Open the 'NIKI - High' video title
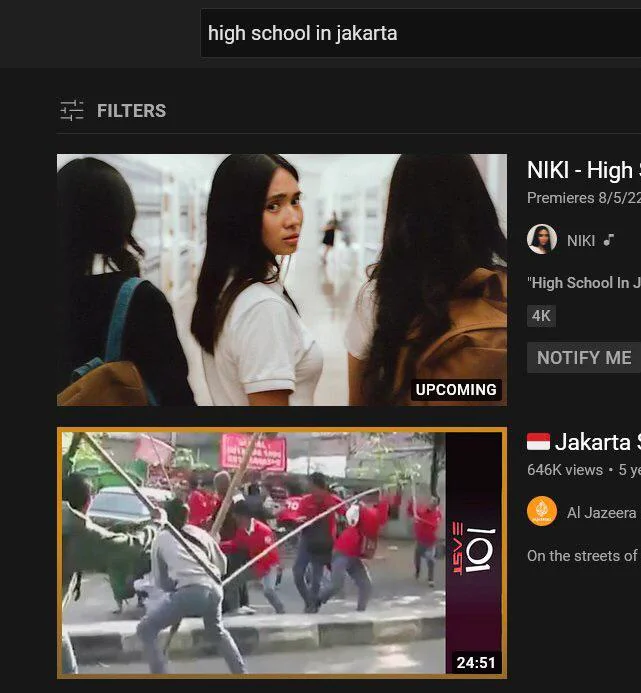 click(x=584, y=170)
